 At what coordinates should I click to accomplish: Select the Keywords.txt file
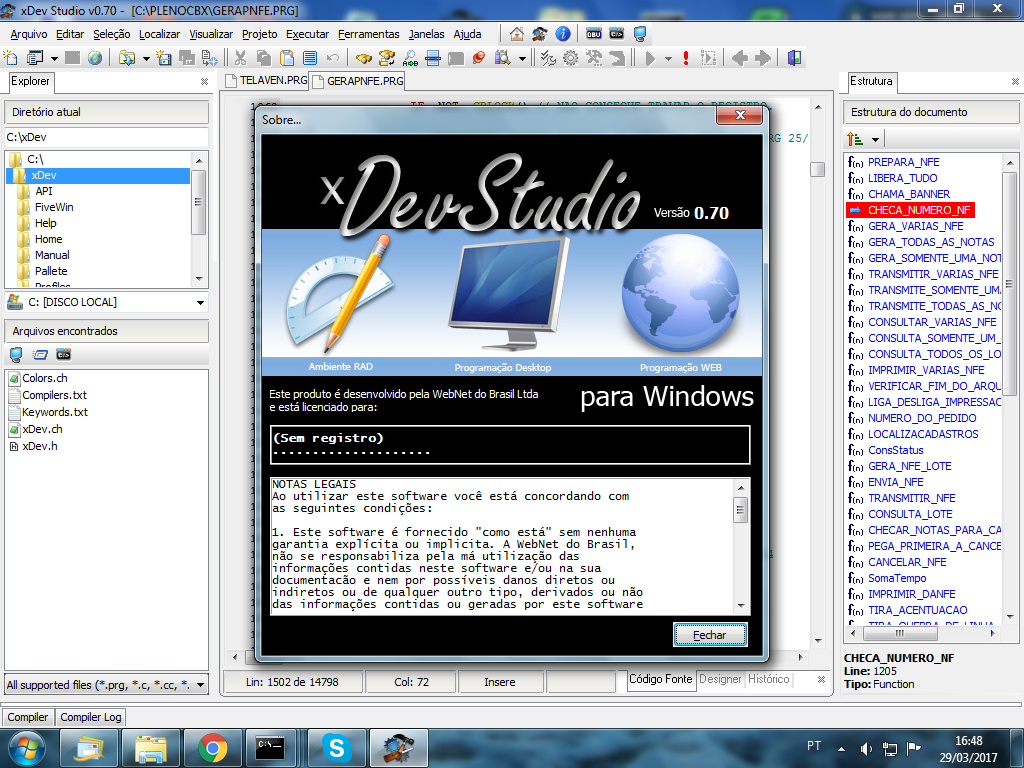55,411
